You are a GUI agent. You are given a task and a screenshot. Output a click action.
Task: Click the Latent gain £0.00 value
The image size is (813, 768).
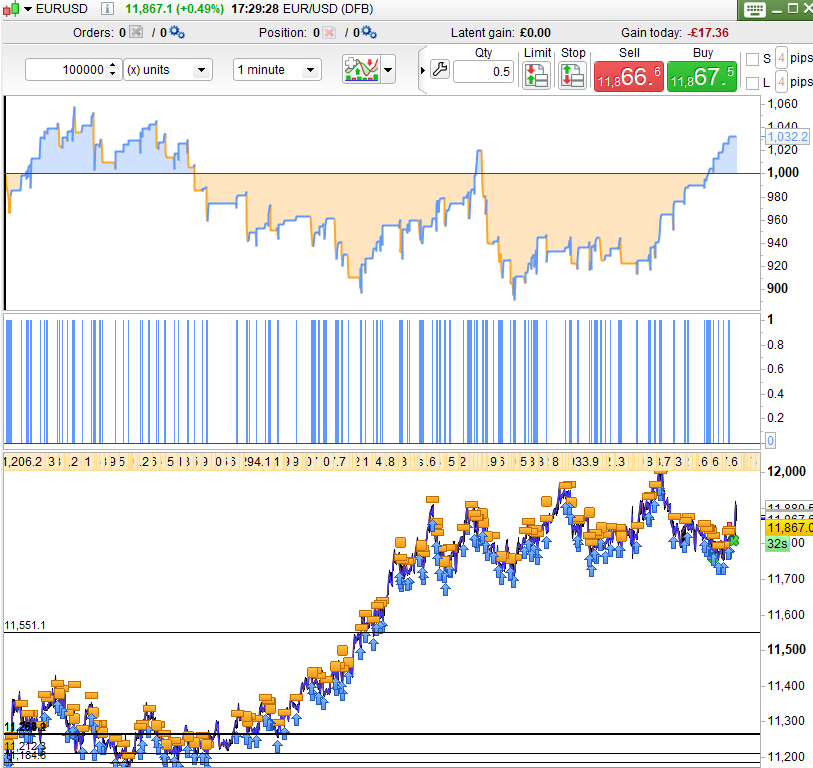tap(535, 33)
